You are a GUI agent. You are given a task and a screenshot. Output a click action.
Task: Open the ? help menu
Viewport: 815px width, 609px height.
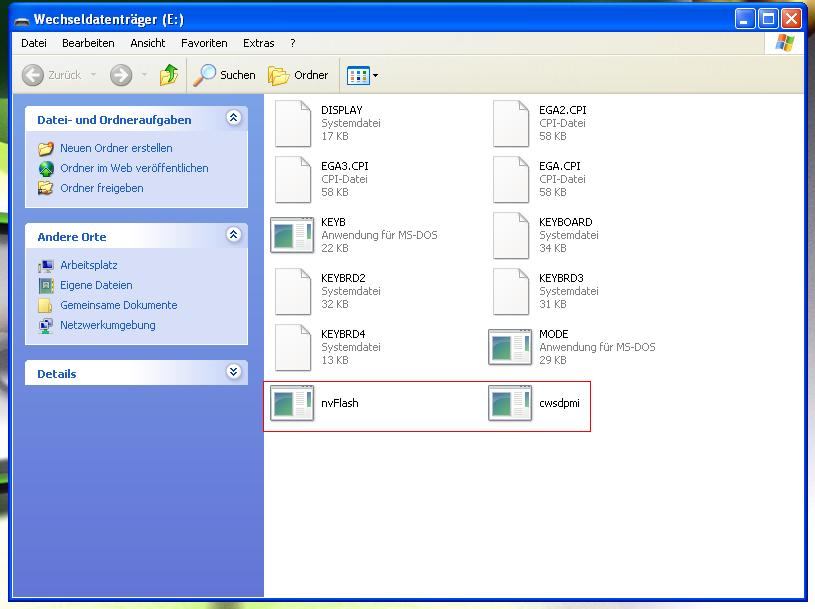pyautogui.click(x=293, y=43)
